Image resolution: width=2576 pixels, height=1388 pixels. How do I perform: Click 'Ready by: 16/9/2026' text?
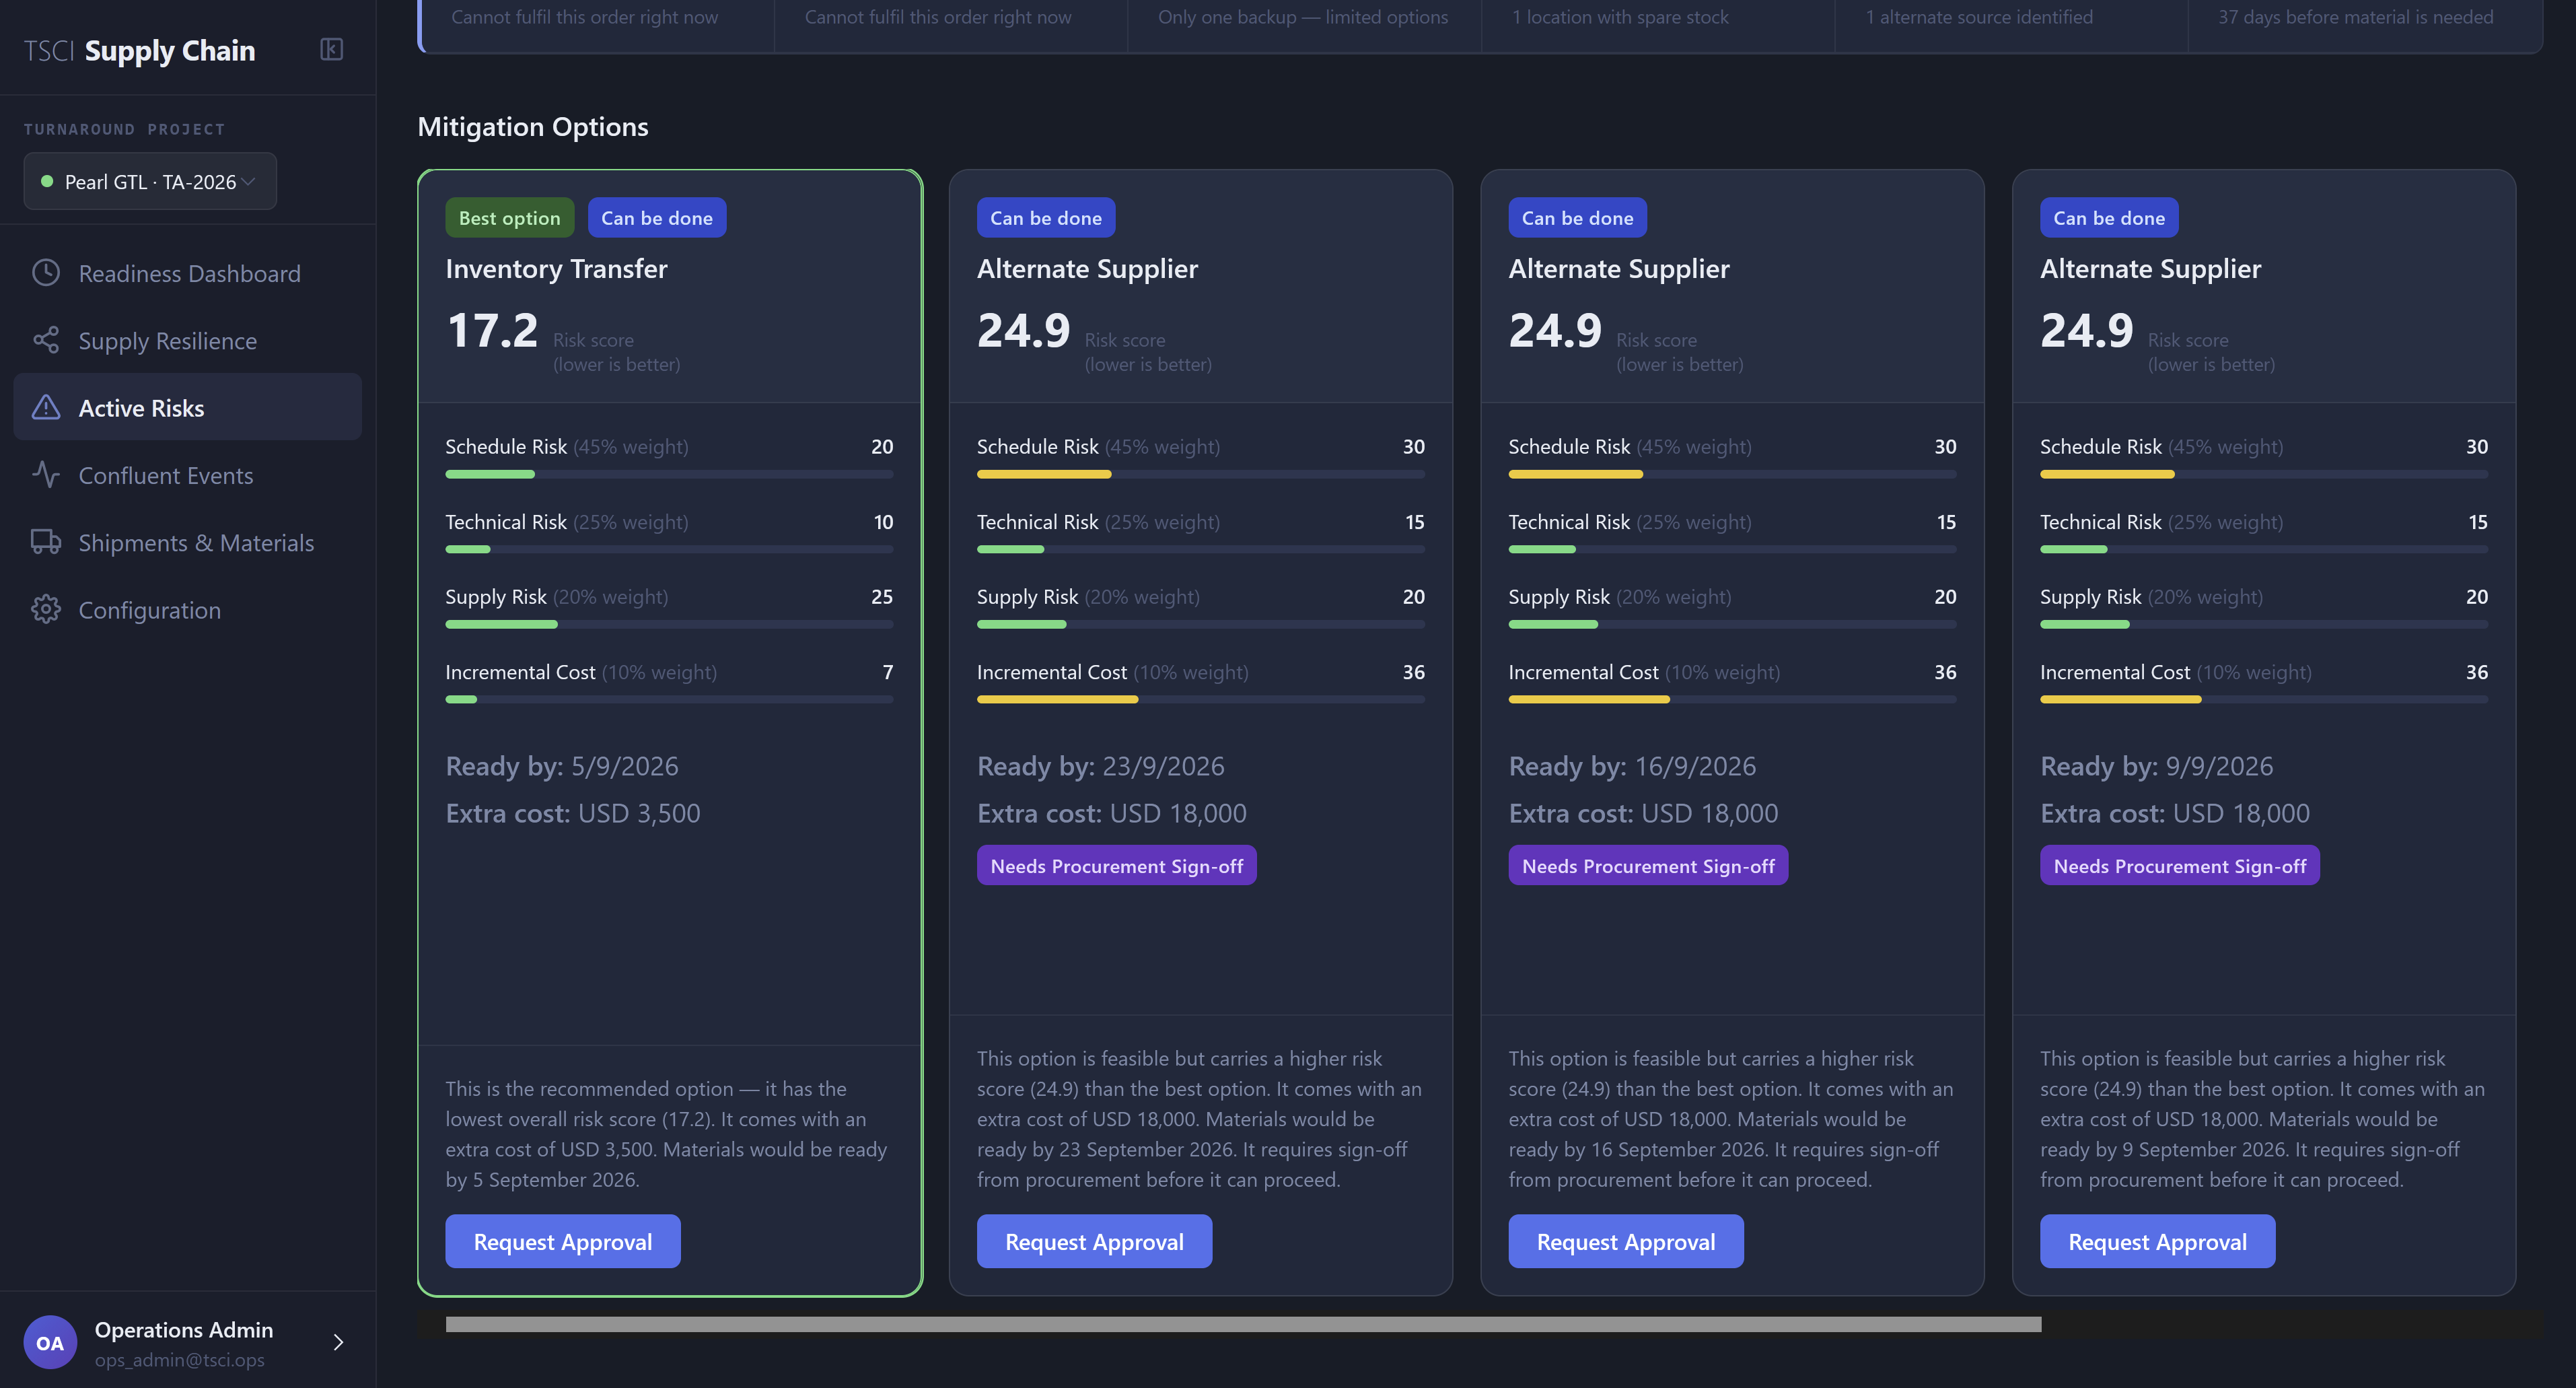coord(1632,766)
